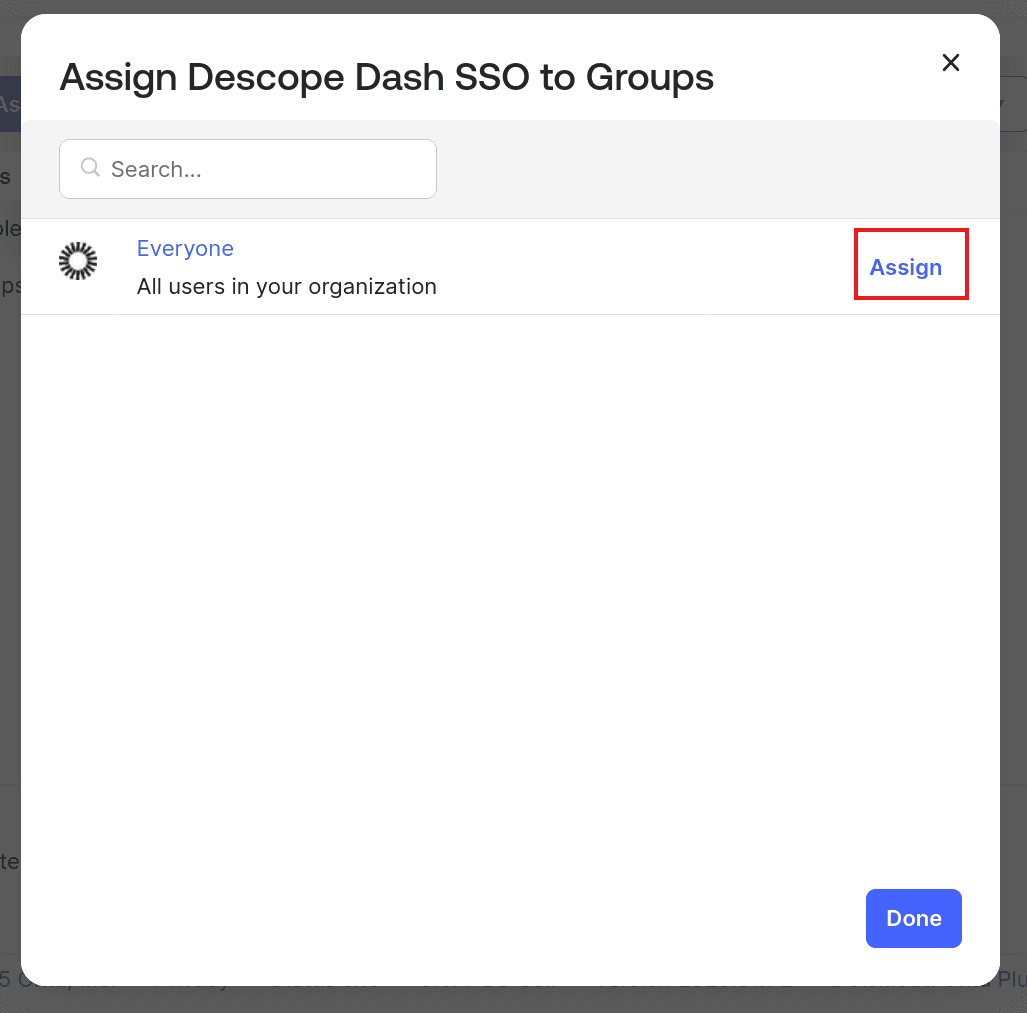Image resolution: width=1027 pixels, height=1013 pixels.
Task: Select the spinner-style logo beside Everyone
Action: 78,261
